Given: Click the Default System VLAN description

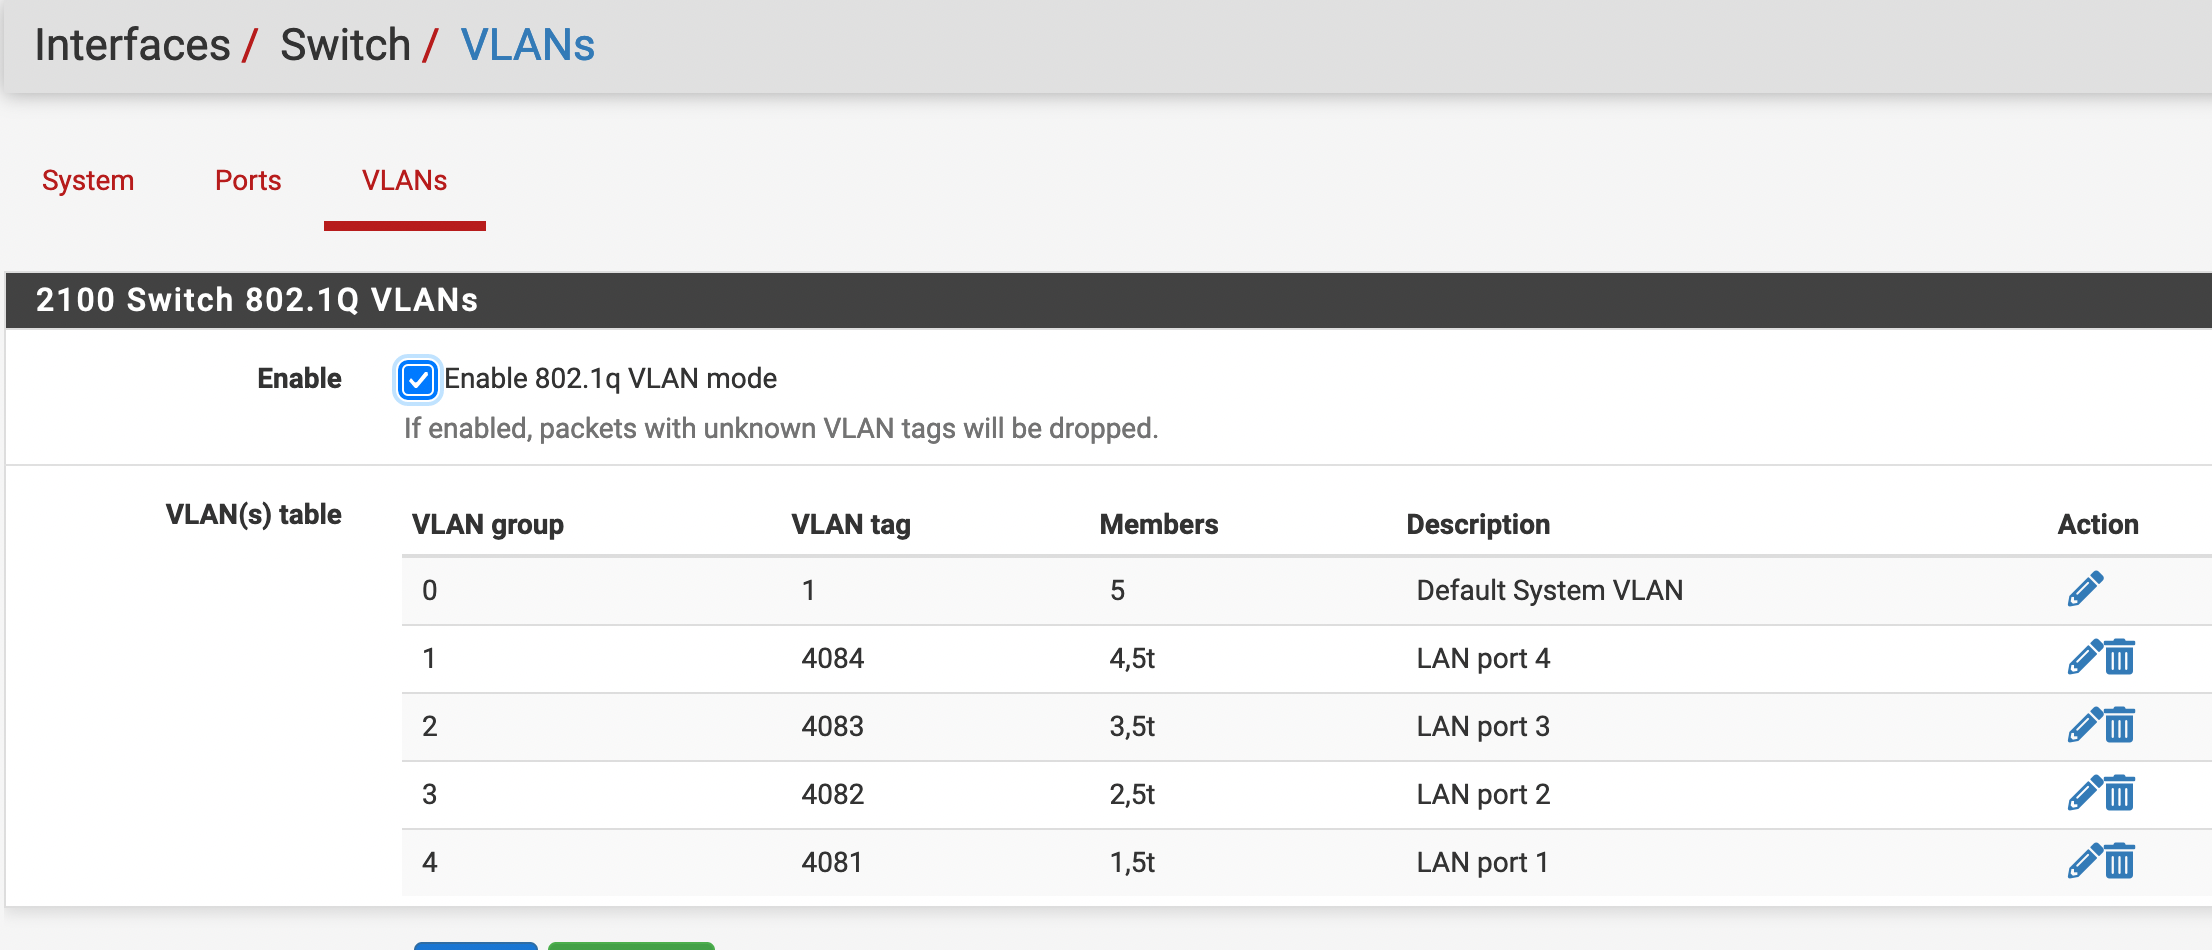Looking at the screenshot, I should pos(1549,591).
